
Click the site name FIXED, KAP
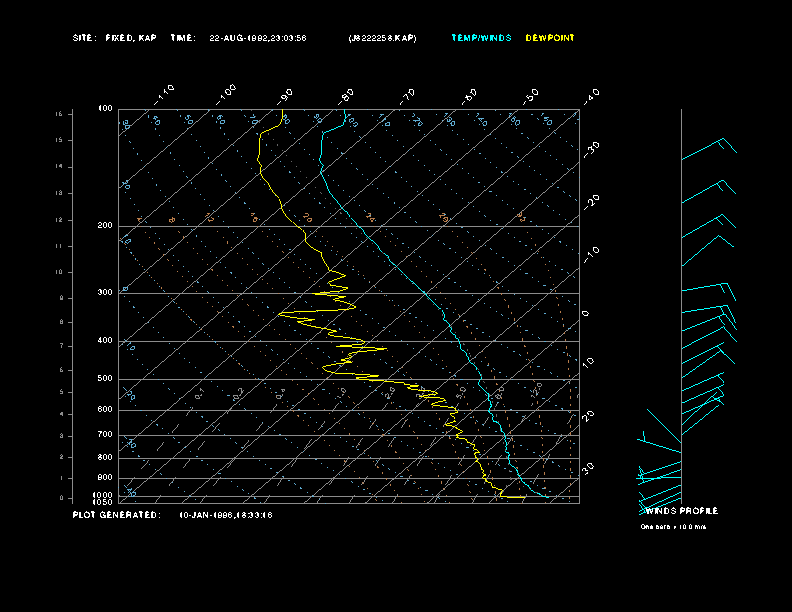pos(131,38)
